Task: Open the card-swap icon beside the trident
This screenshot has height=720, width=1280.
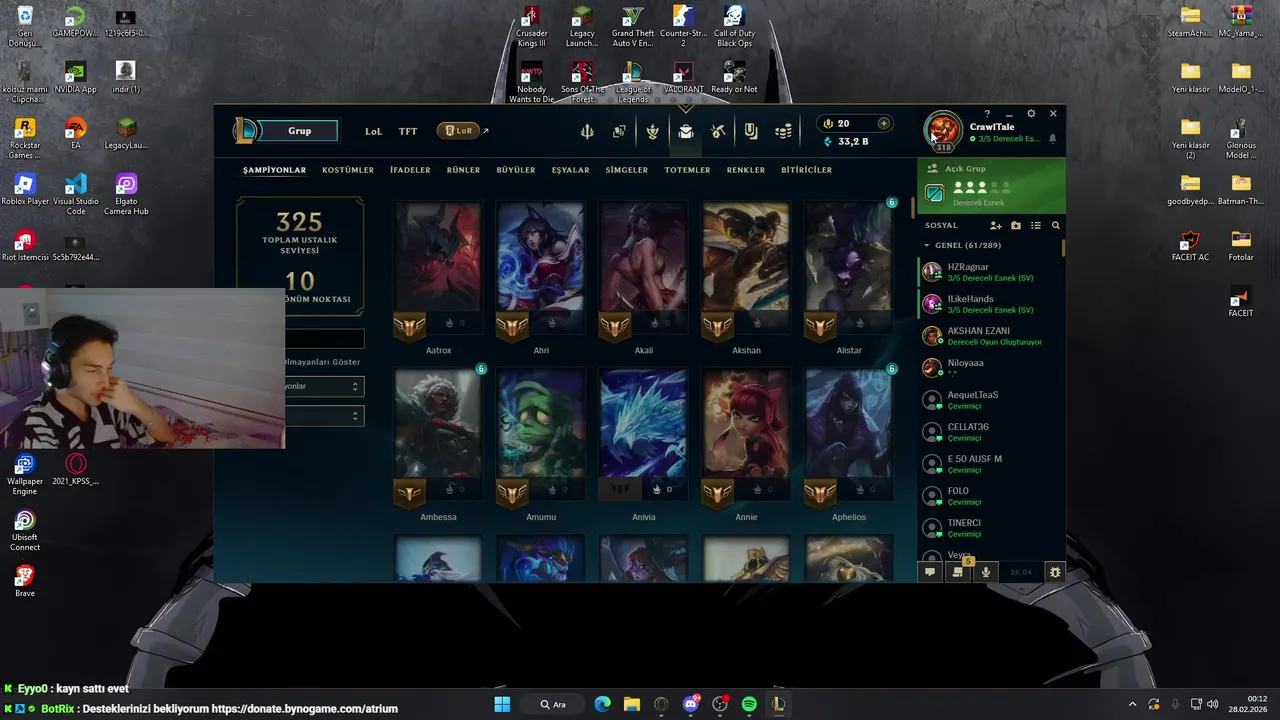Action: coord(619,131)
